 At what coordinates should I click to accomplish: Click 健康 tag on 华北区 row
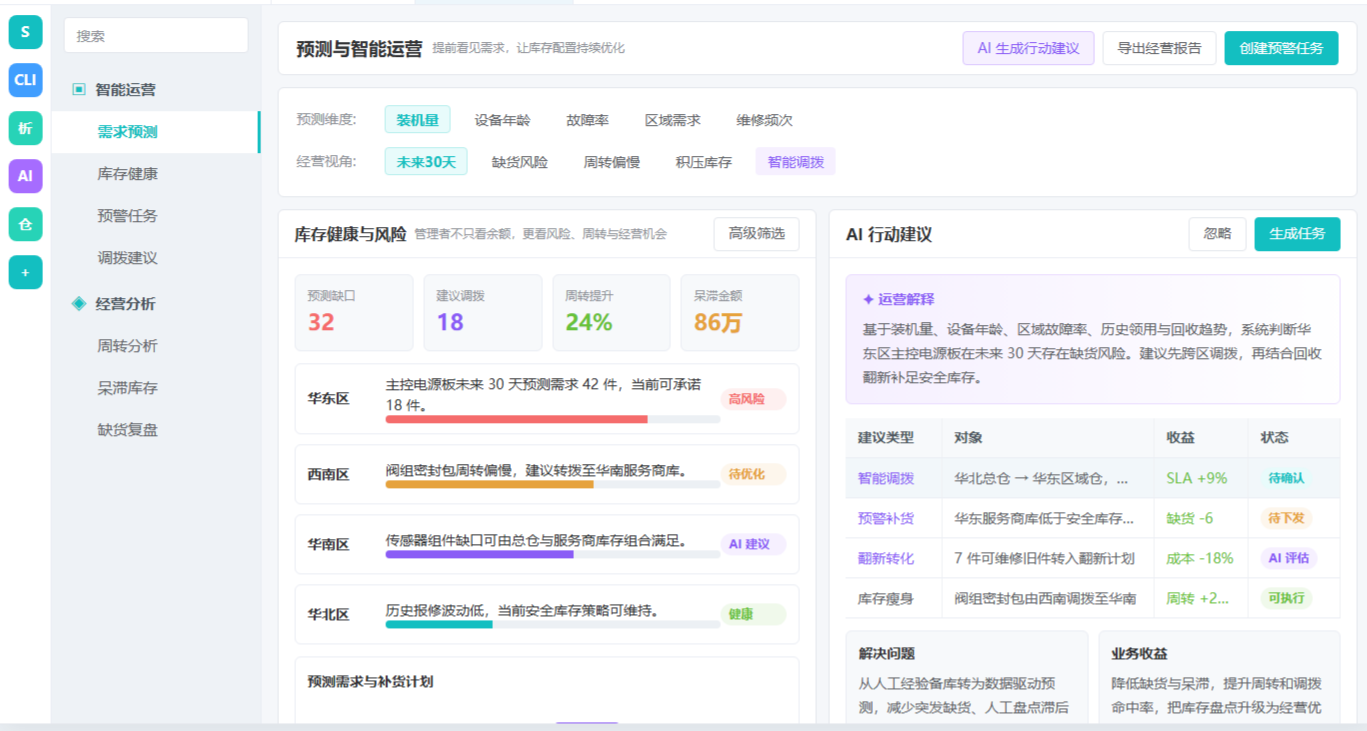point(753,614)
